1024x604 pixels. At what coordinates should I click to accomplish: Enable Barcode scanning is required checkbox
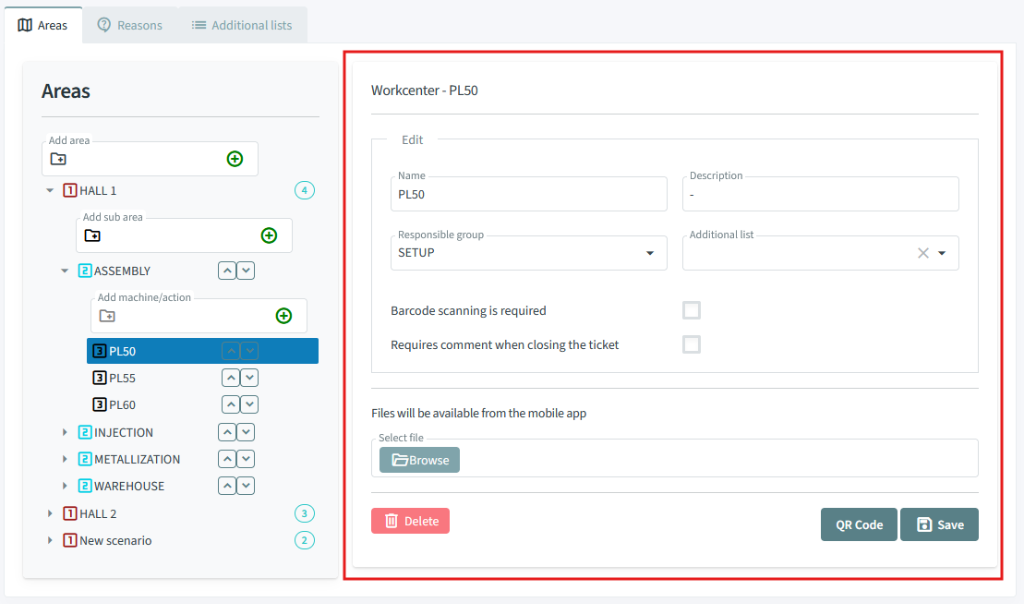[691, 310]
